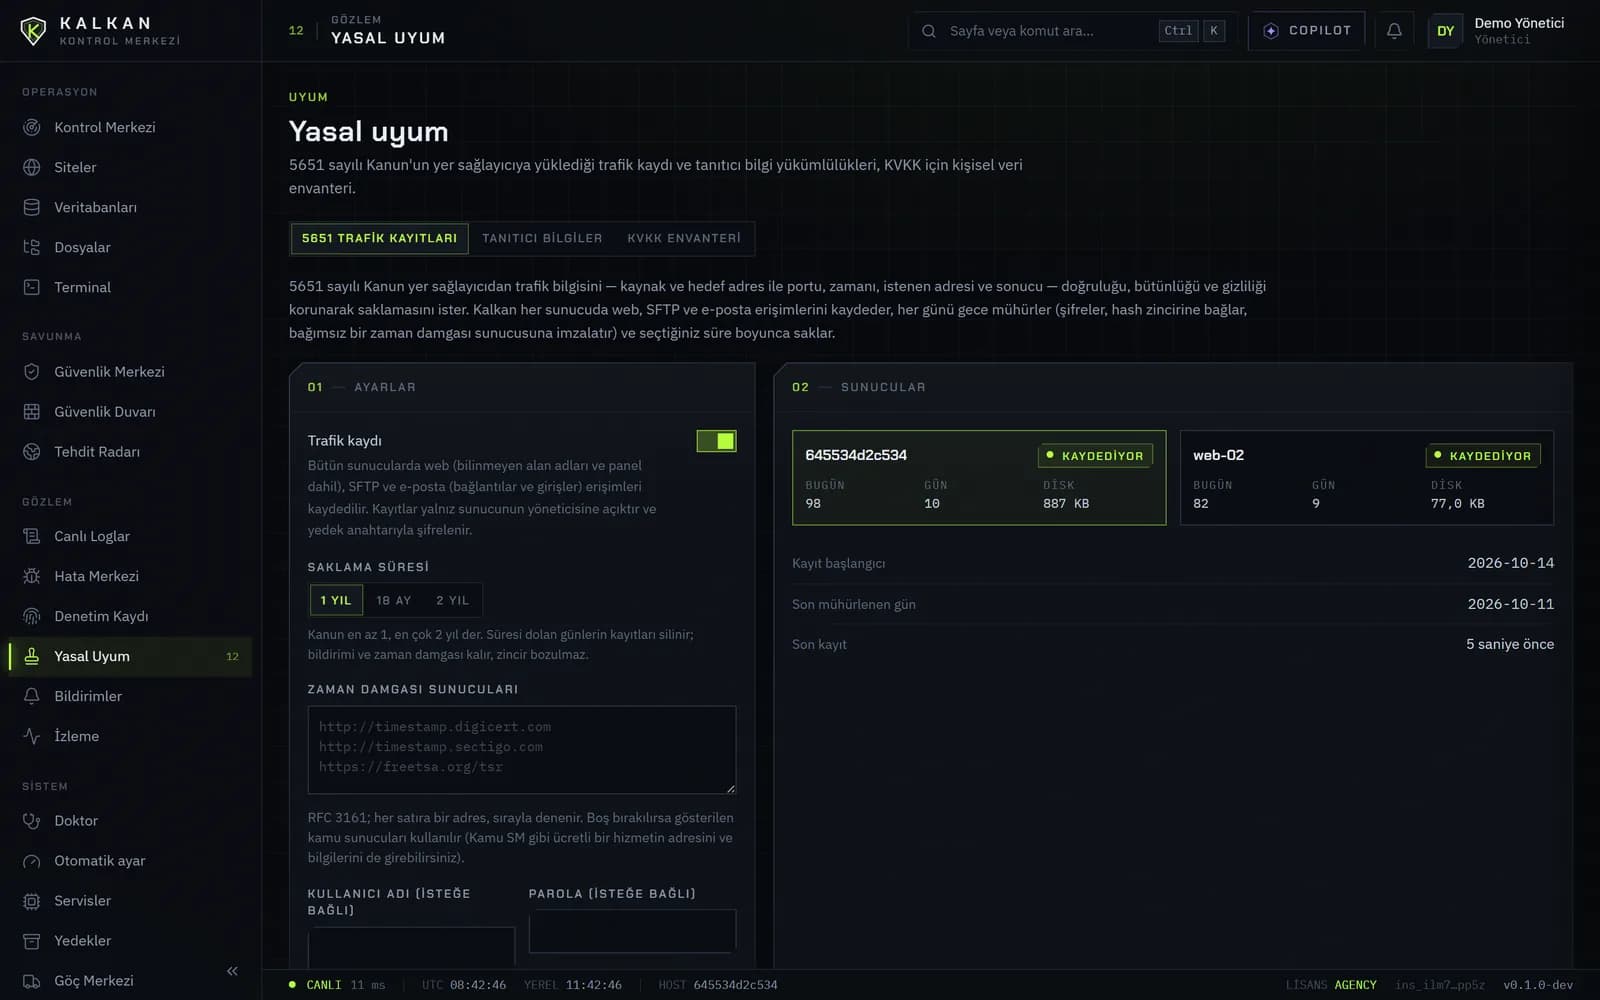Viewport: 1600px width, 1000px height.
Task: Open Güvenlik Duvarı firewall icon
Action: (x=32, y=411)
